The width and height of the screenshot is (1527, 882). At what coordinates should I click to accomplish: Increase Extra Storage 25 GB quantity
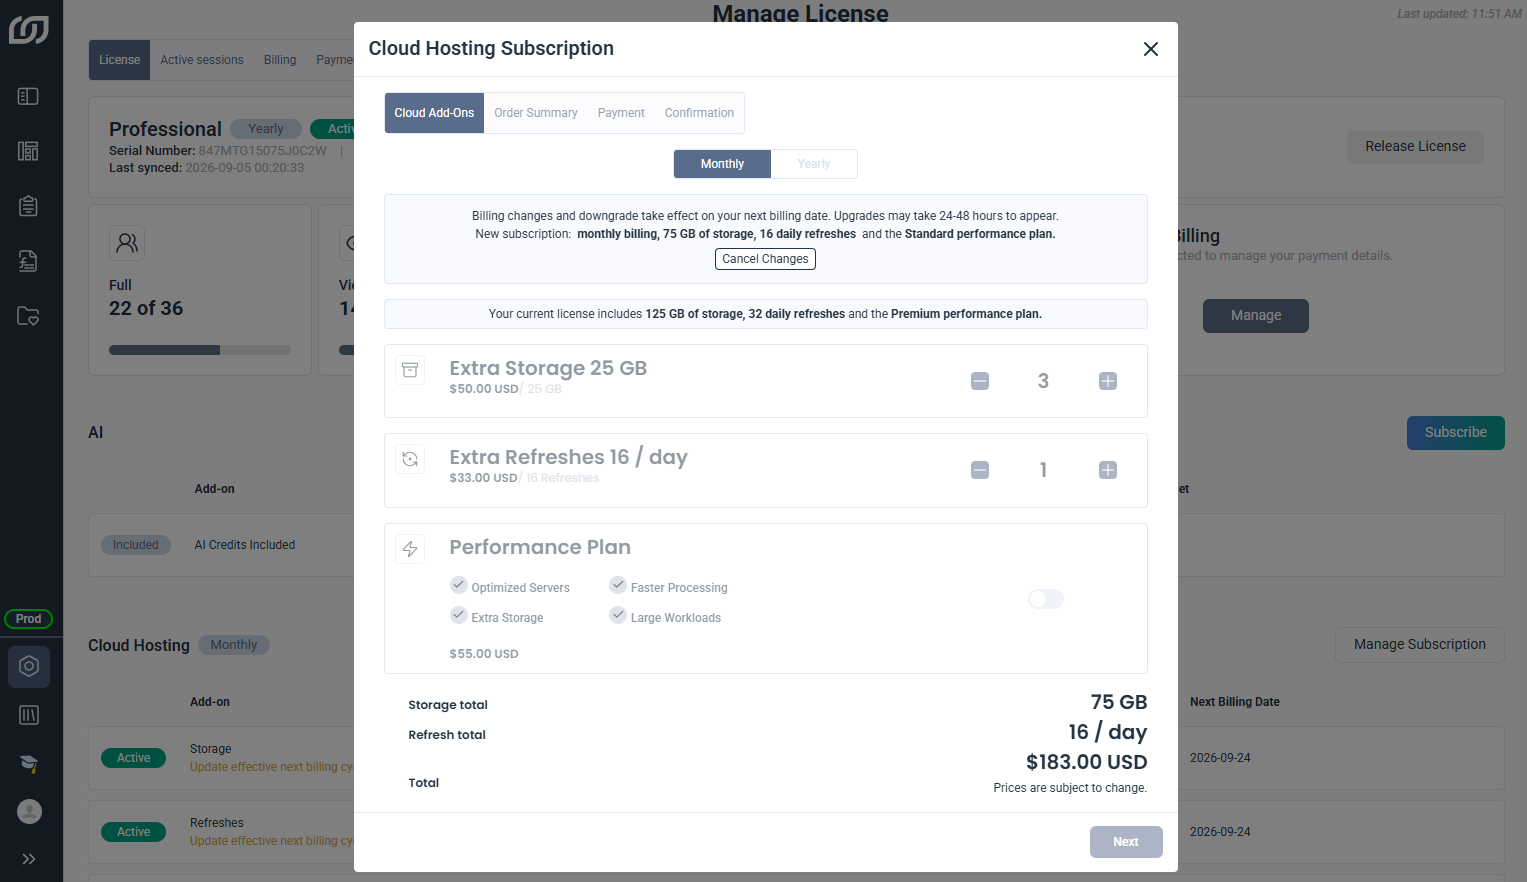[x=1108, y=381]
